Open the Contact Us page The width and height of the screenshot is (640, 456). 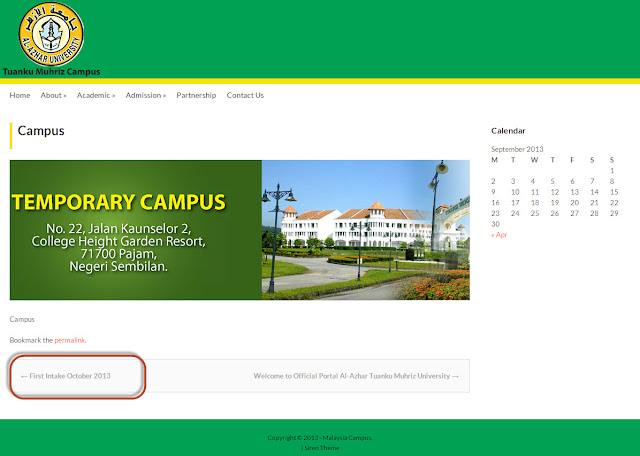click(245, 95)
